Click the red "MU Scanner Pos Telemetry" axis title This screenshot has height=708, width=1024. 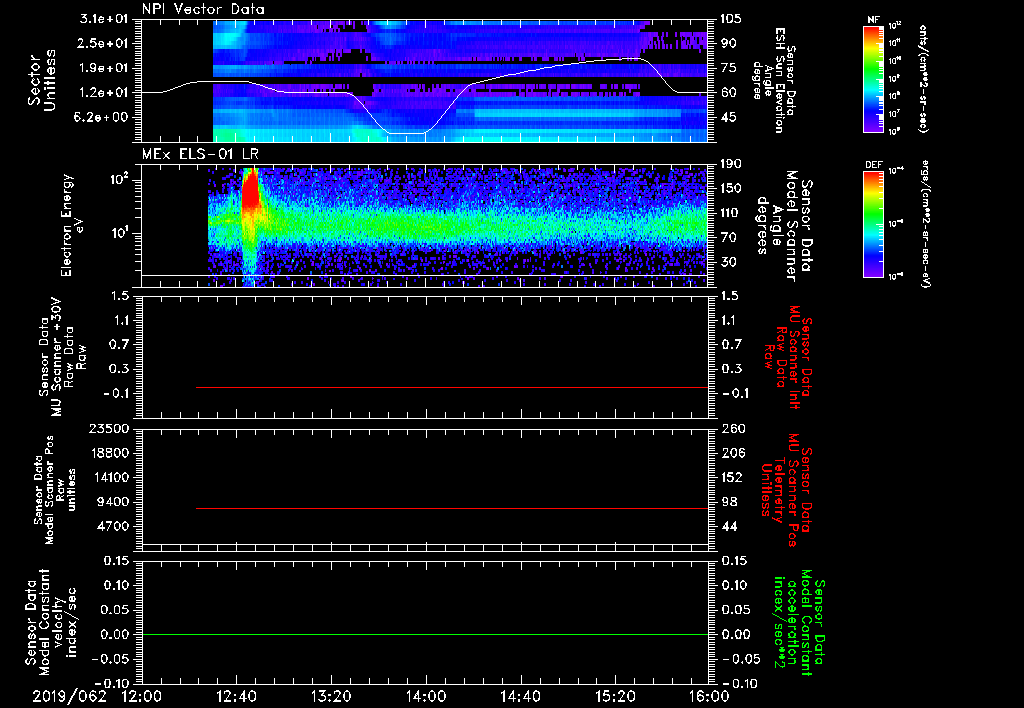pos(786,491)
